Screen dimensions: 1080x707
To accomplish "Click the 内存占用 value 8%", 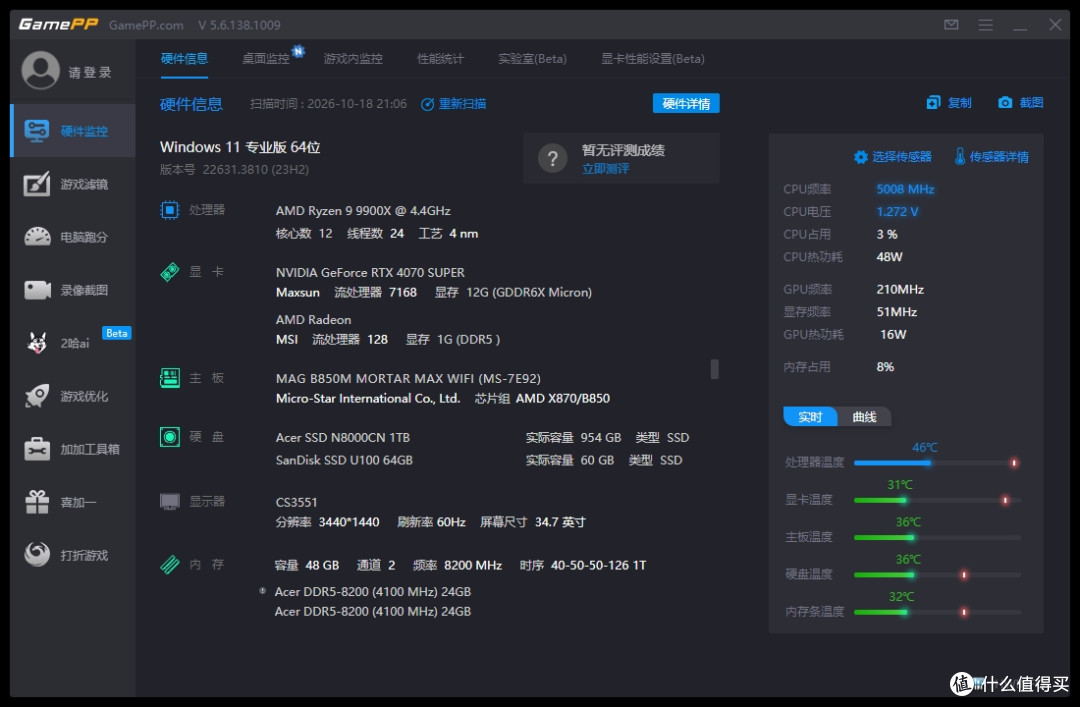I will (885, 367).
